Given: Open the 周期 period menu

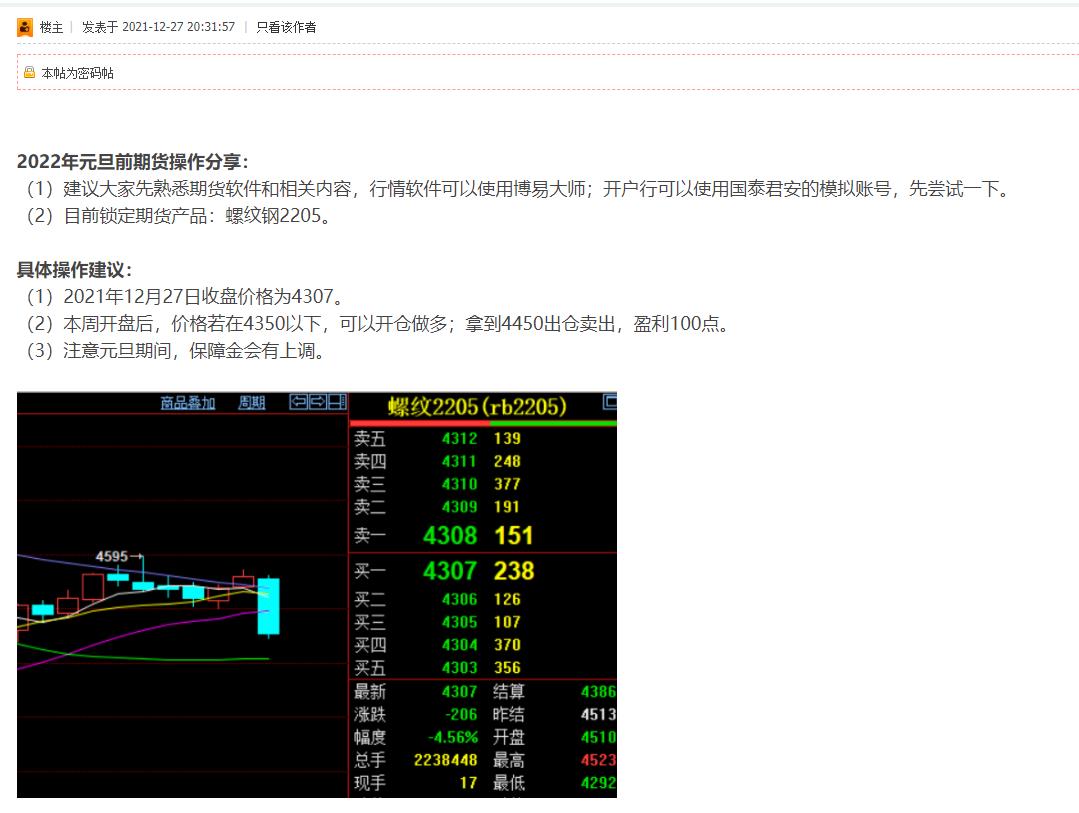Looking at the screenshot, I should point(252,403).
